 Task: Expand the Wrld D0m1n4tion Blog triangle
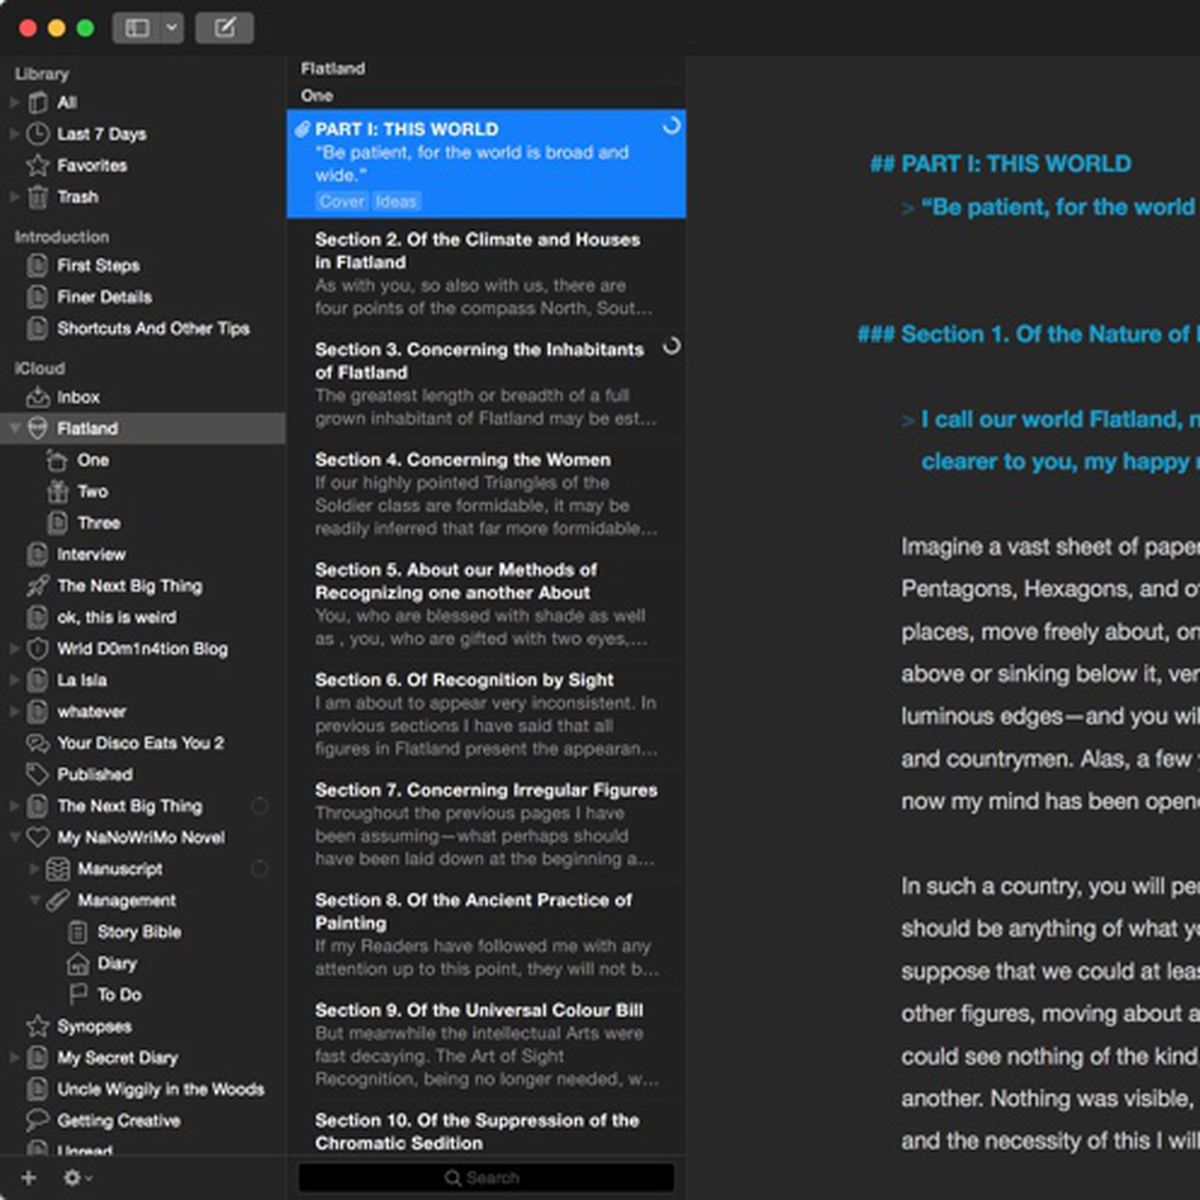[x=14, y=649]
